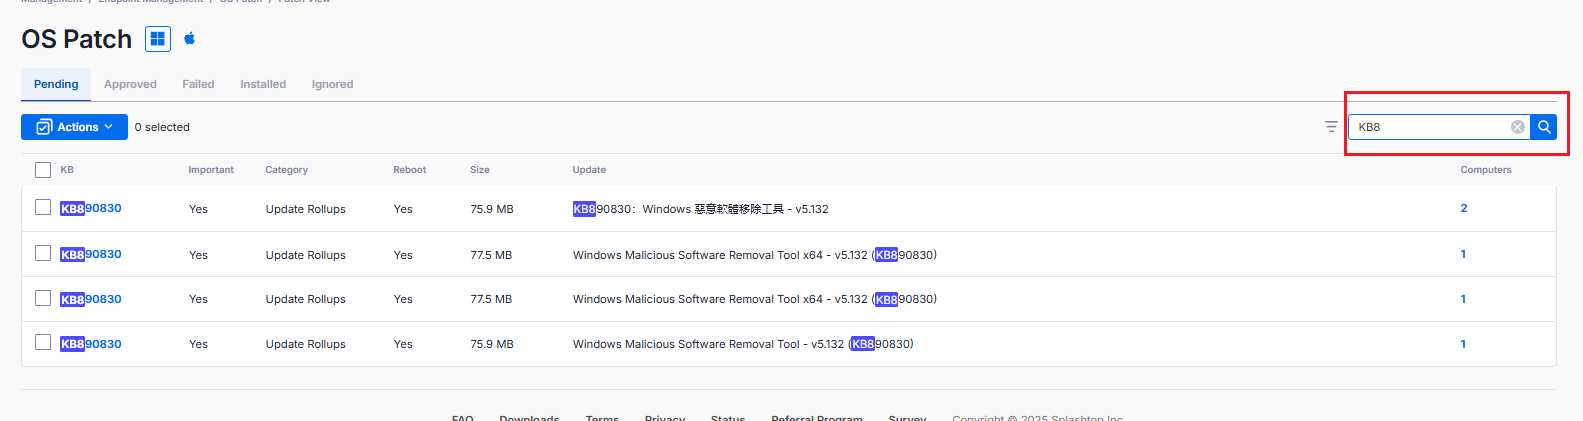Viewport: 1583px width, 421px height.
Task: Clear the KB8 search text
Action: point(1518,127)
